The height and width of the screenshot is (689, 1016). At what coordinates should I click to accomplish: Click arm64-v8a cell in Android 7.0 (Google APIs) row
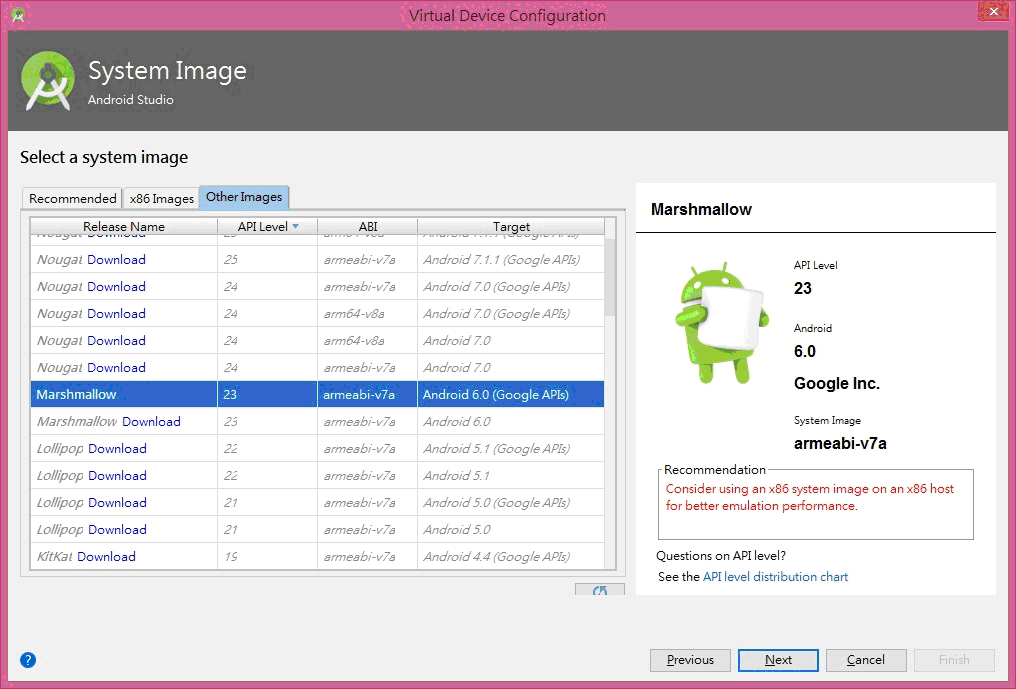(367, 314)
